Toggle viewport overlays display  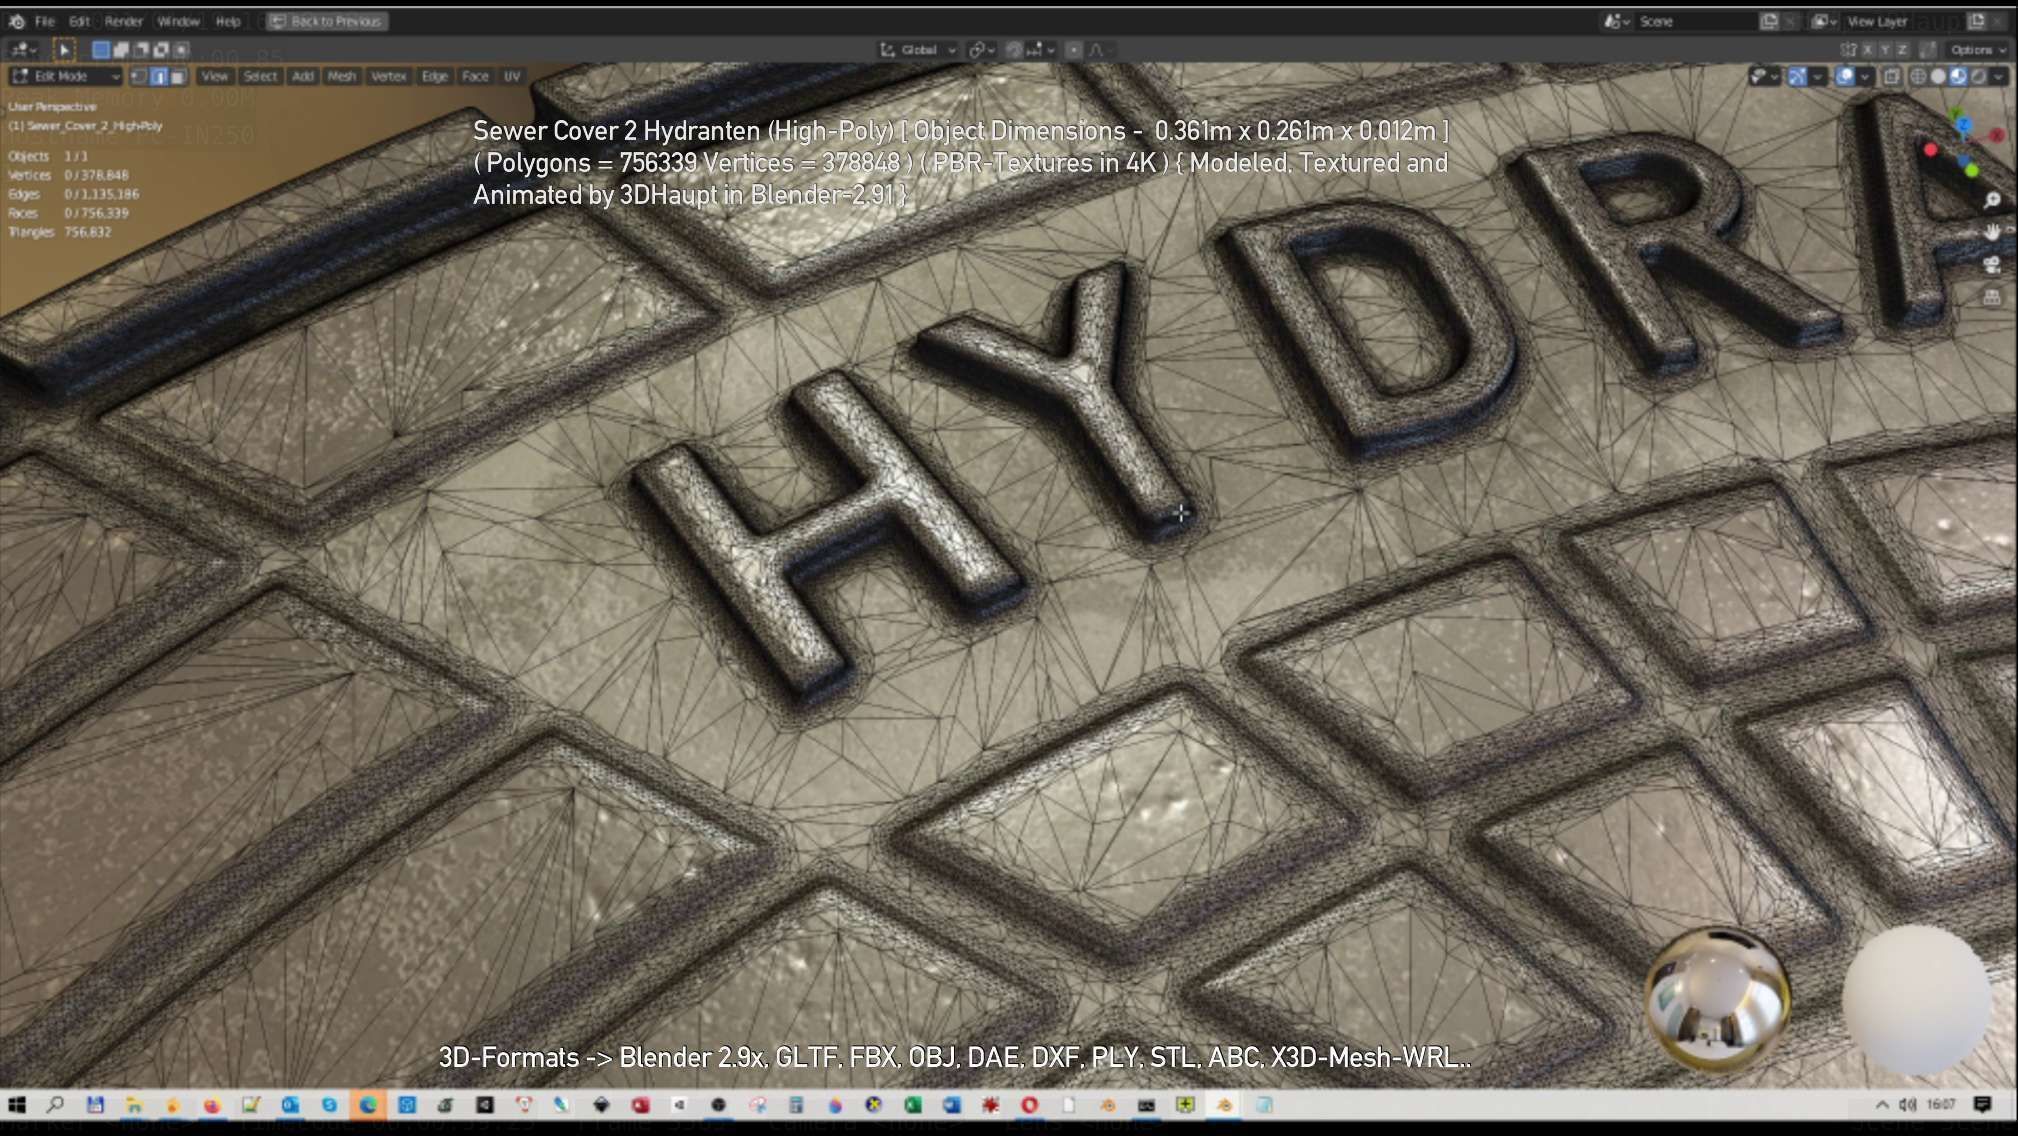[x=1845, y=76]
